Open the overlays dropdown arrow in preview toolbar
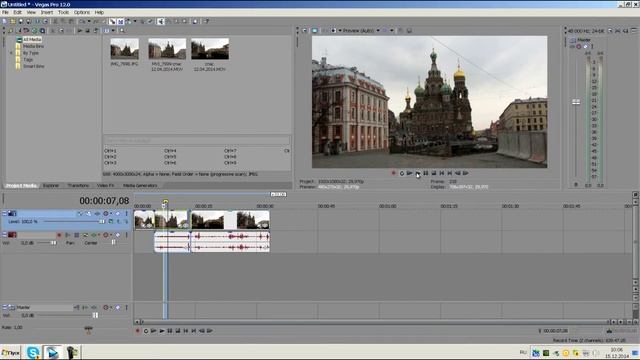 click(x=392, y=31)
